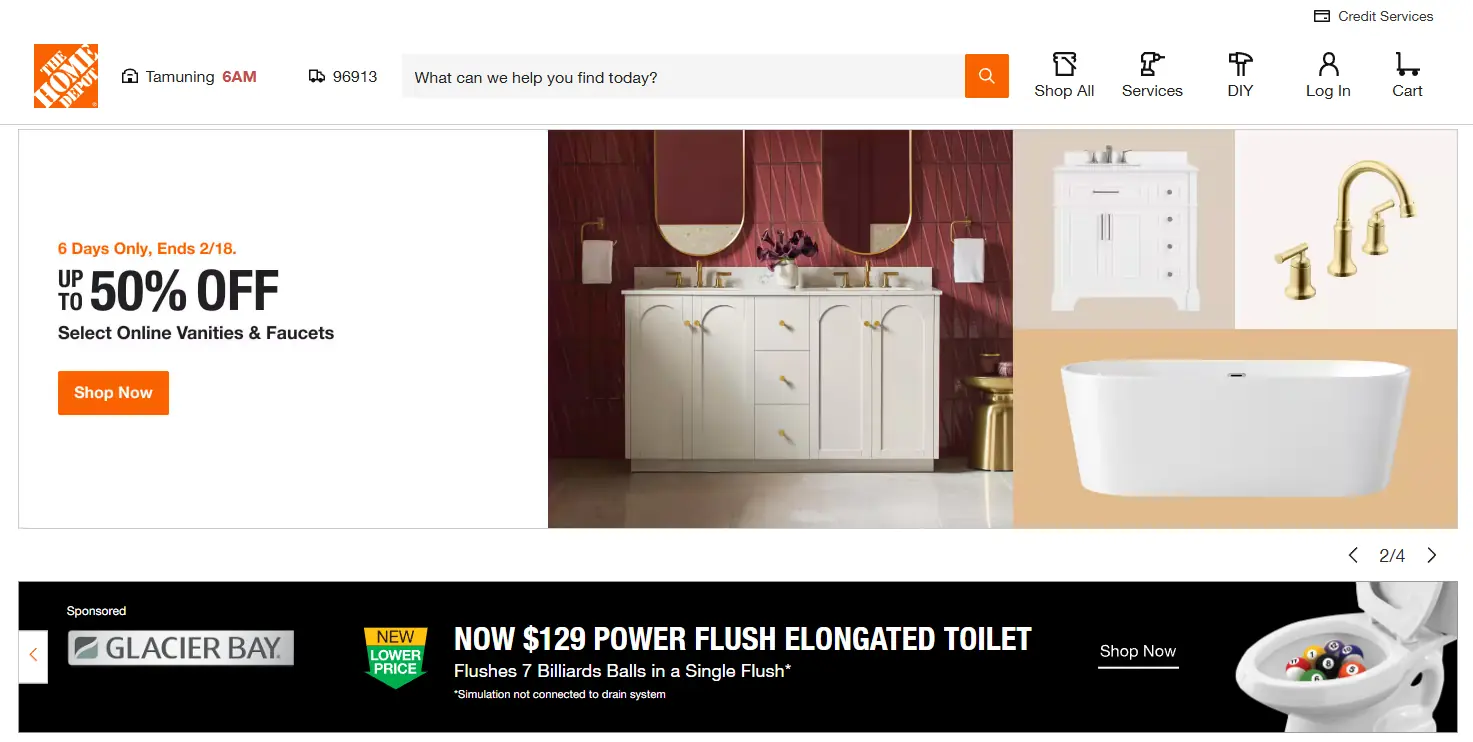Viewport: 1473px width, 742px height.
Task: Click the Log In person icon
Action: [x=1328, y=64]
